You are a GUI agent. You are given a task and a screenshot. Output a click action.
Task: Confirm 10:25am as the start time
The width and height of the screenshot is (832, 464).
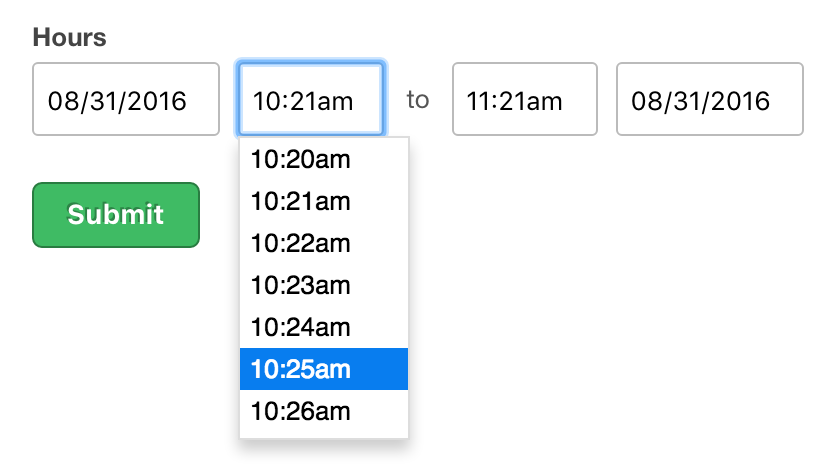click(323, 369)
